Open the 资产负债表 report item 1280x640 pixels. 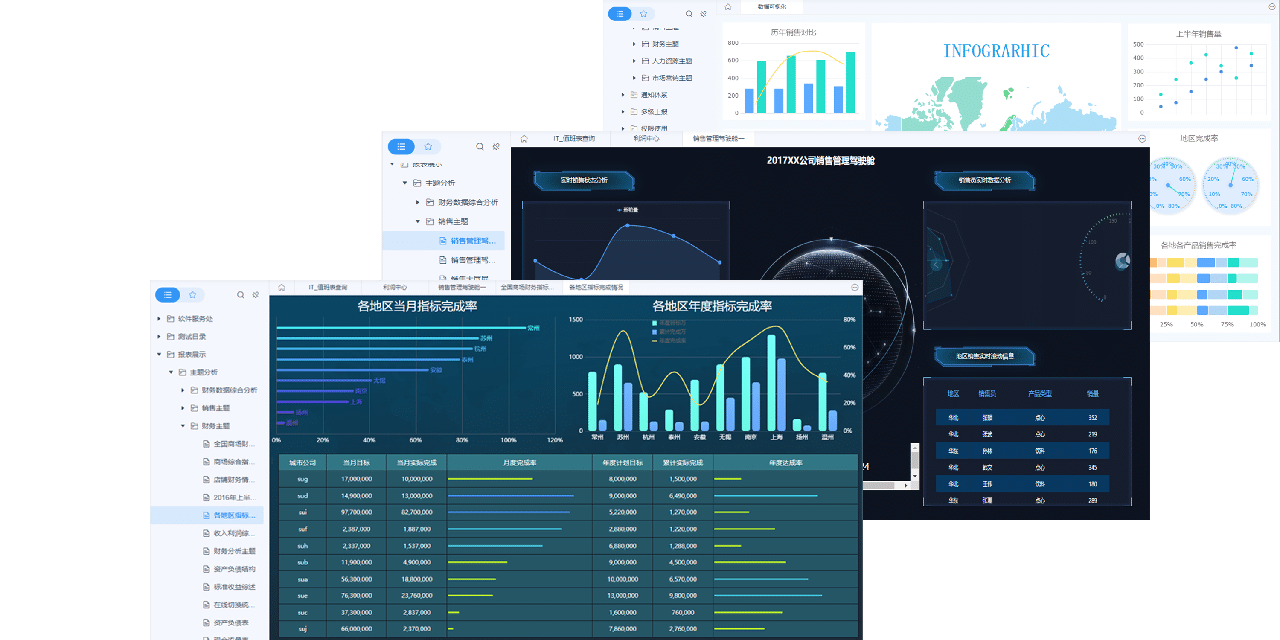230,622
